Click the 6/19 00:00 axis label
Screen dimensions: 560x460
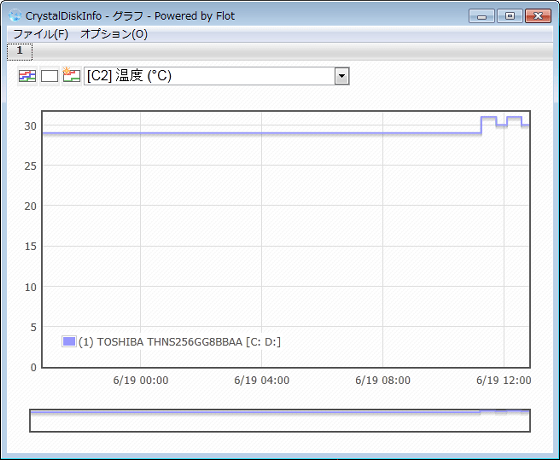pos(141,380)
